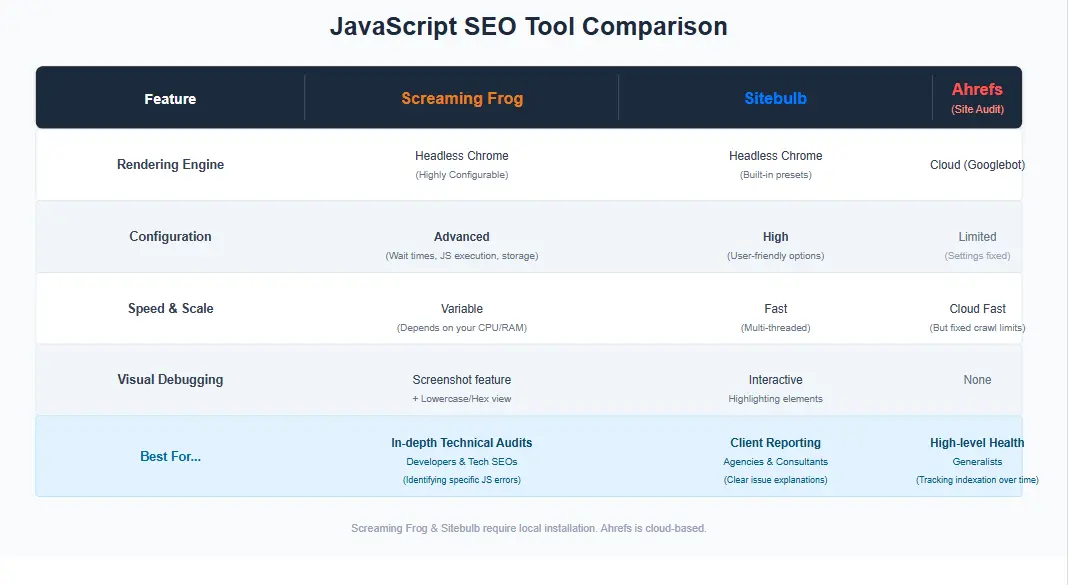Viewport: 1068px width, 585px height.
Task: Click Headless Chrome in Sitebulb column
Action: (775, 156)
